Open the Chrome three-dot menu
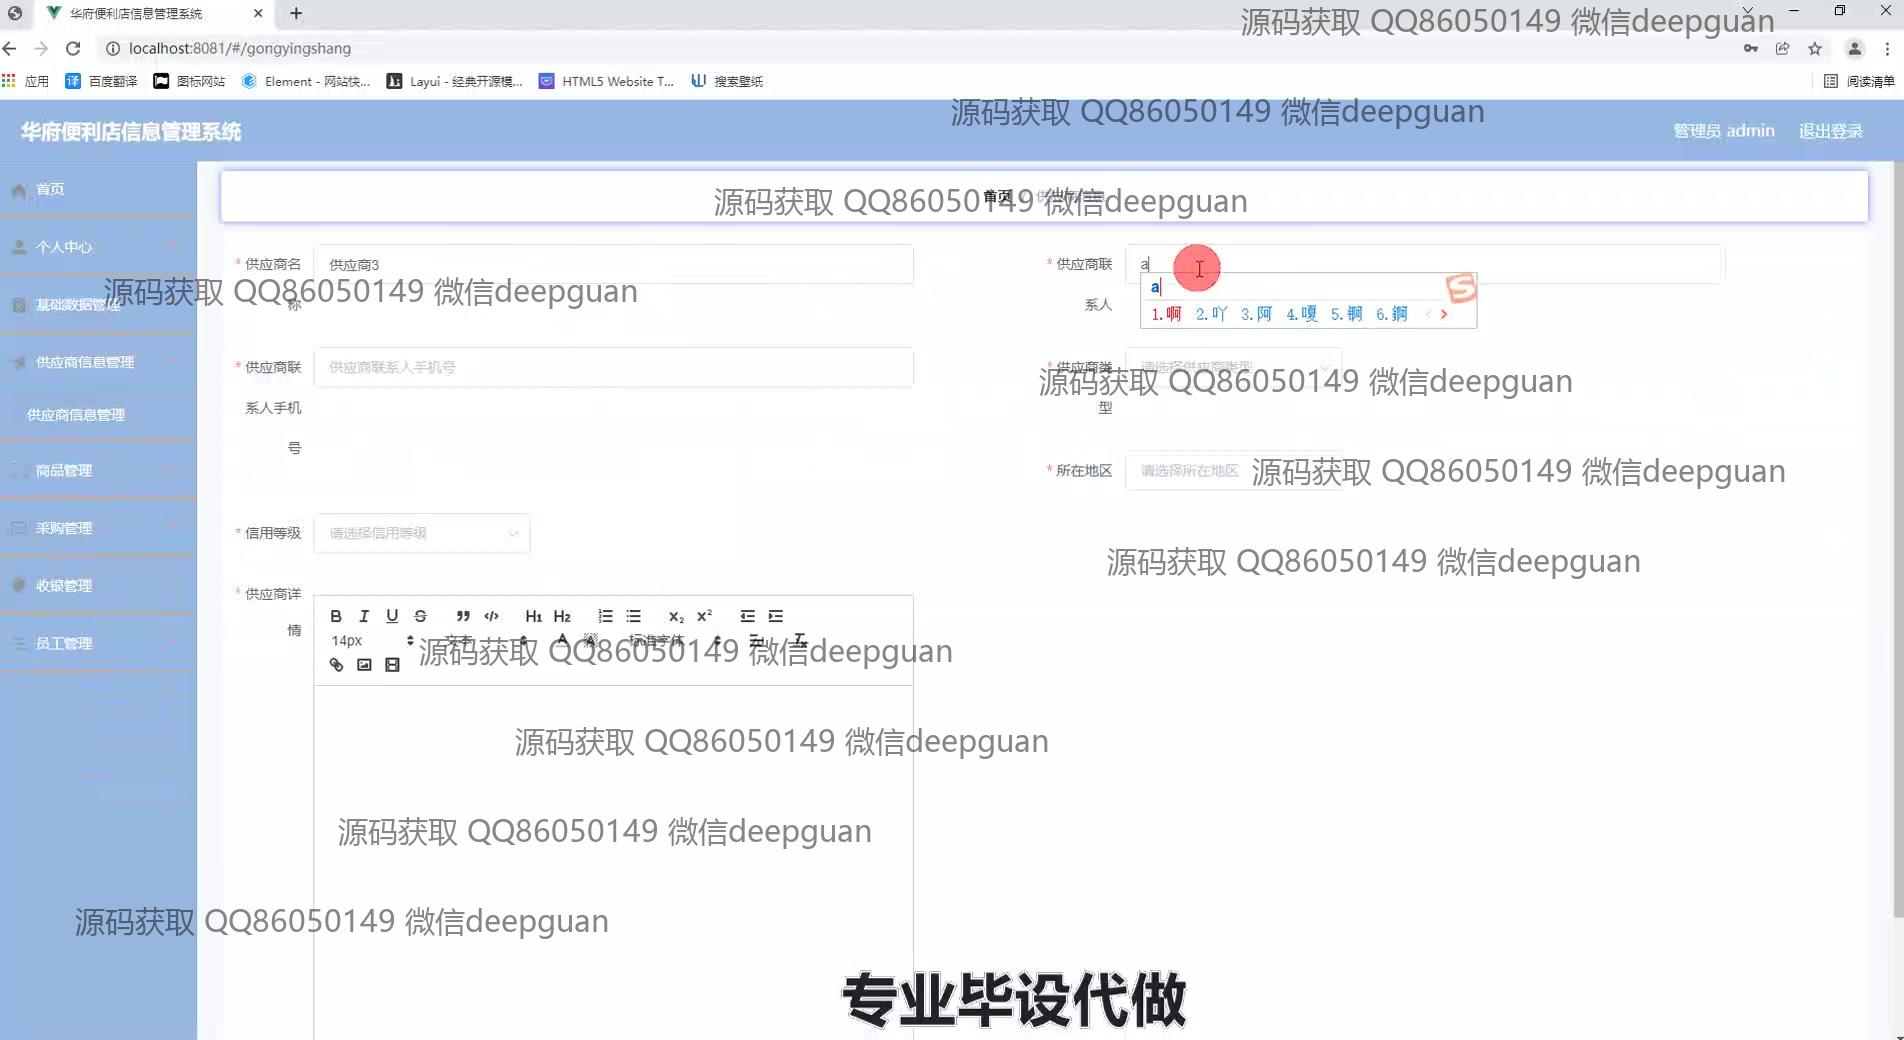 point(1887,48)
